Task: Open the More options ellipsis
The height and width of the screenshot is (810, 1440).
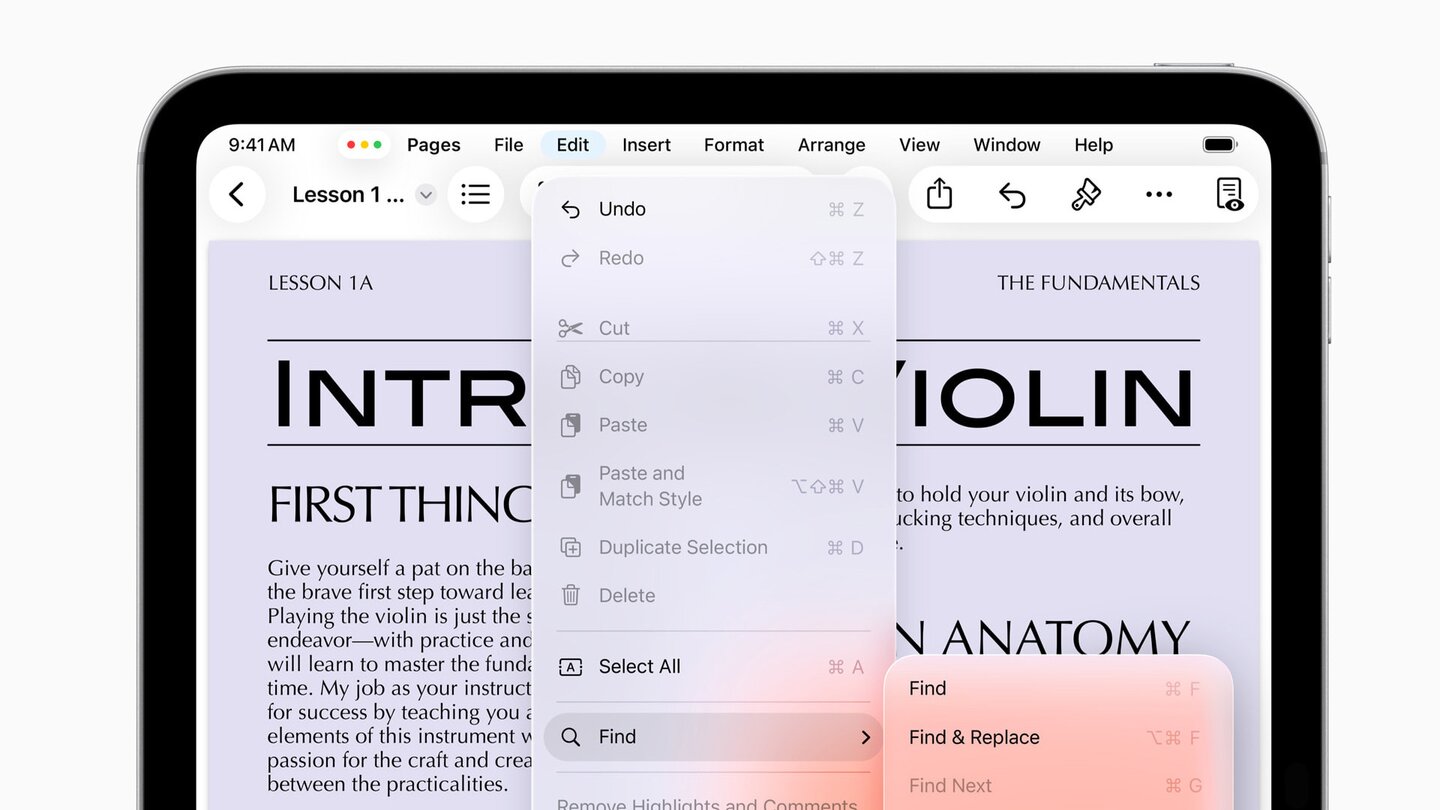Action: tap(1159, 194)
